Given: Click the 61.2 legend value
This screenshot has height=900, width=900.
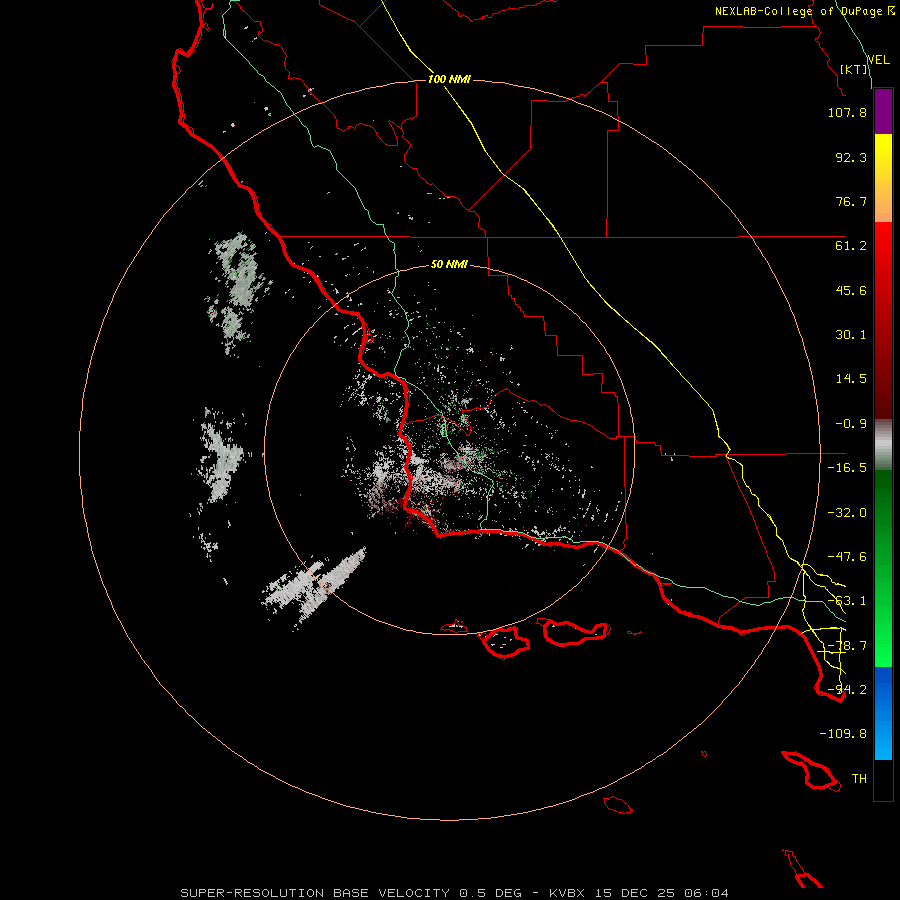Looking at the screenshot, I should point(851,246).
